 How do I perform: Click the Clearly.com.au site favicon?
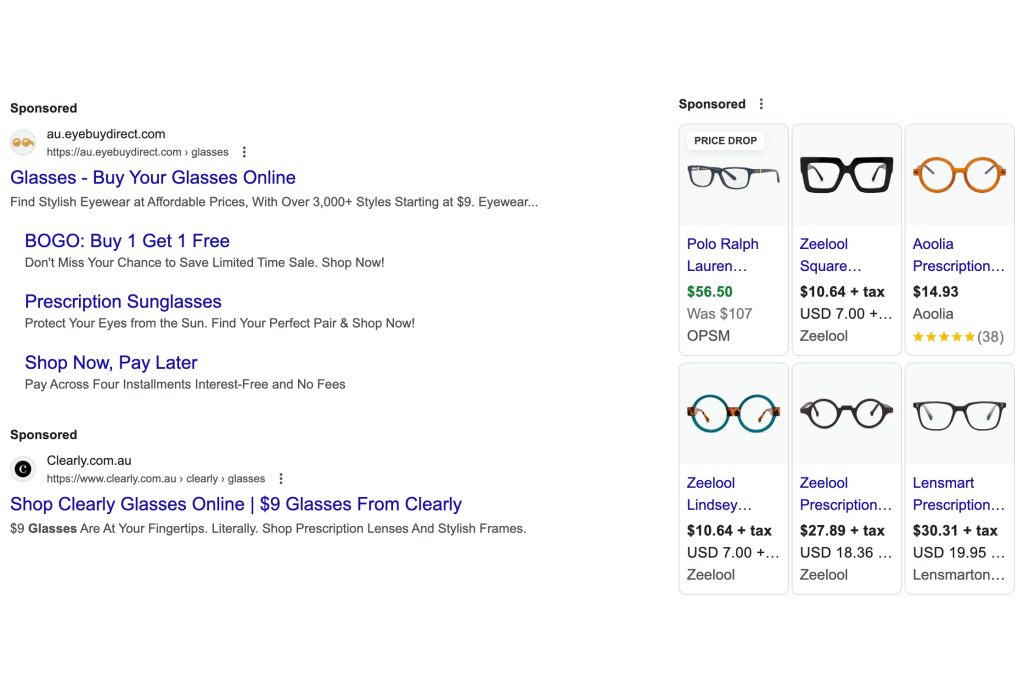click(23, 469)
